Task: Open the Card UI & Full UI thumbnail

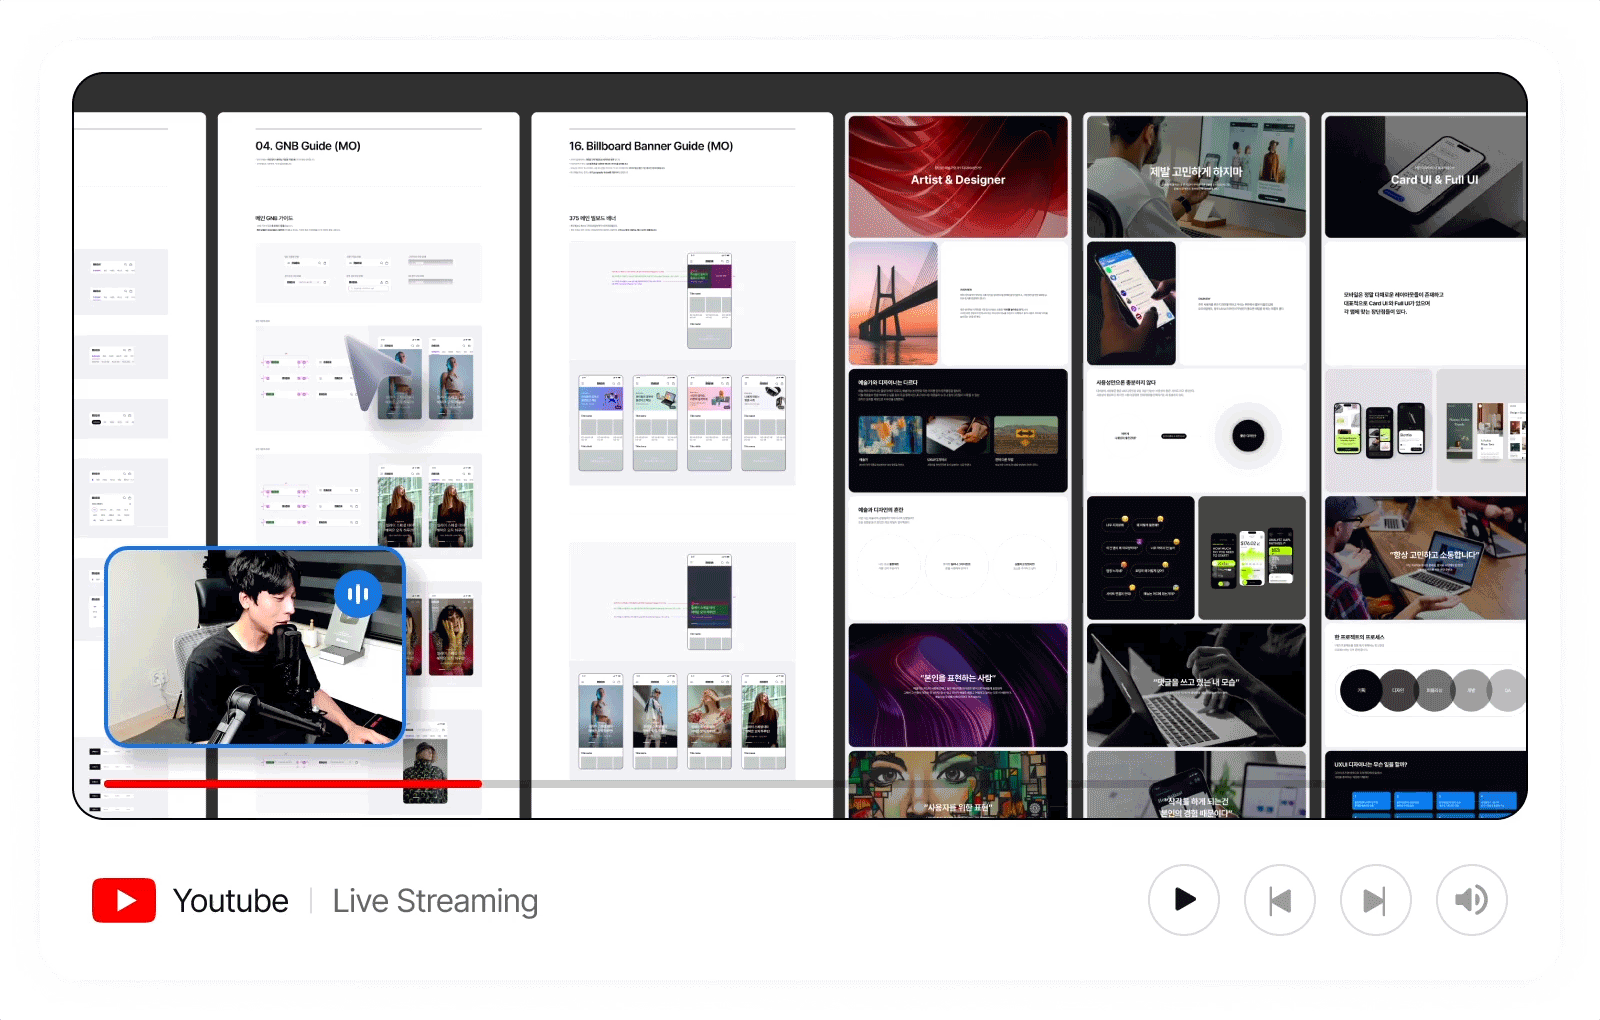Action: click(1425, 177)
